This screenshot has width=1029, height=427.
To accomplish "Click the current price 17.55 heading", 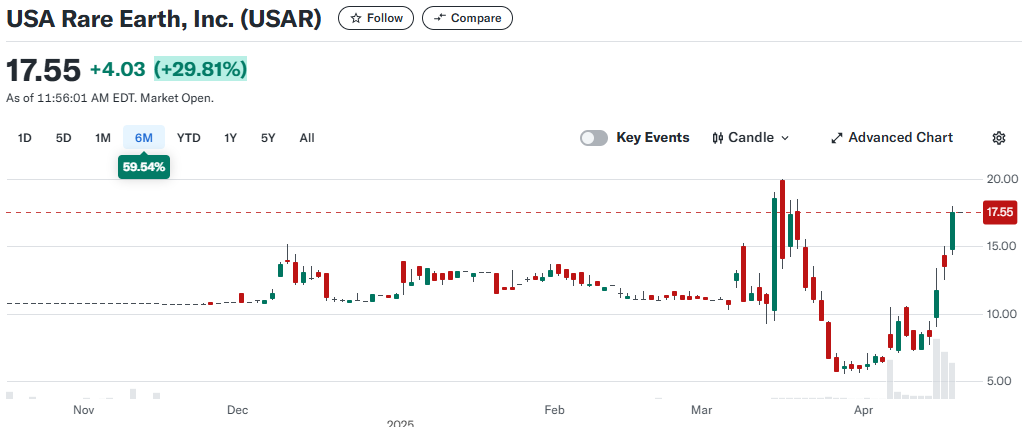I will [43, 70].
